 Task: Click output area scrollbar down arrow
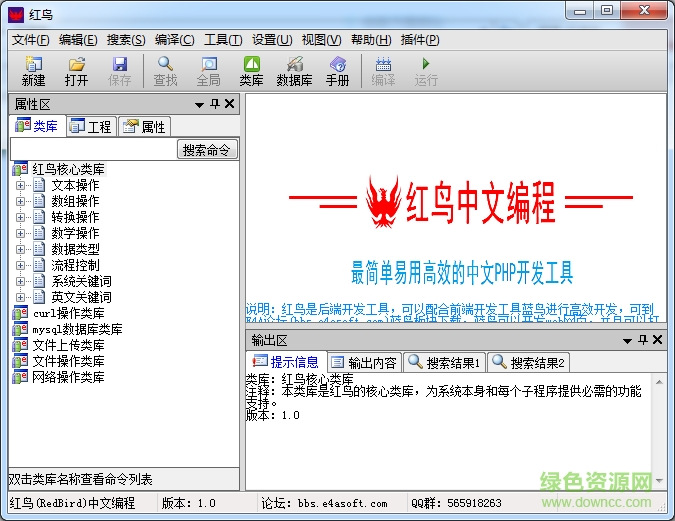[x=659, y=480]
